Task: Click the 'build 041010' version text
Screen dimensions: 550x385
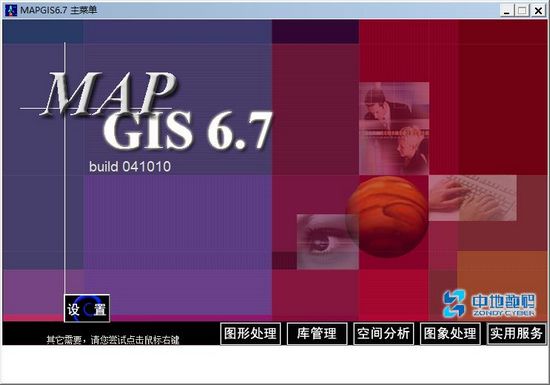Action: [130, 167]
